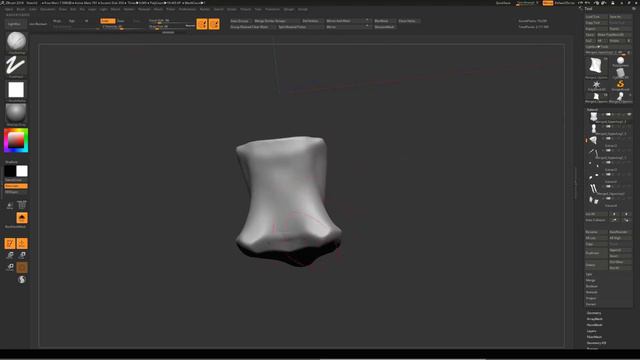Screen dimensions: 640x360
Task: Open the Brush menu
Action: pyautogui.click(x=21, y=9)
